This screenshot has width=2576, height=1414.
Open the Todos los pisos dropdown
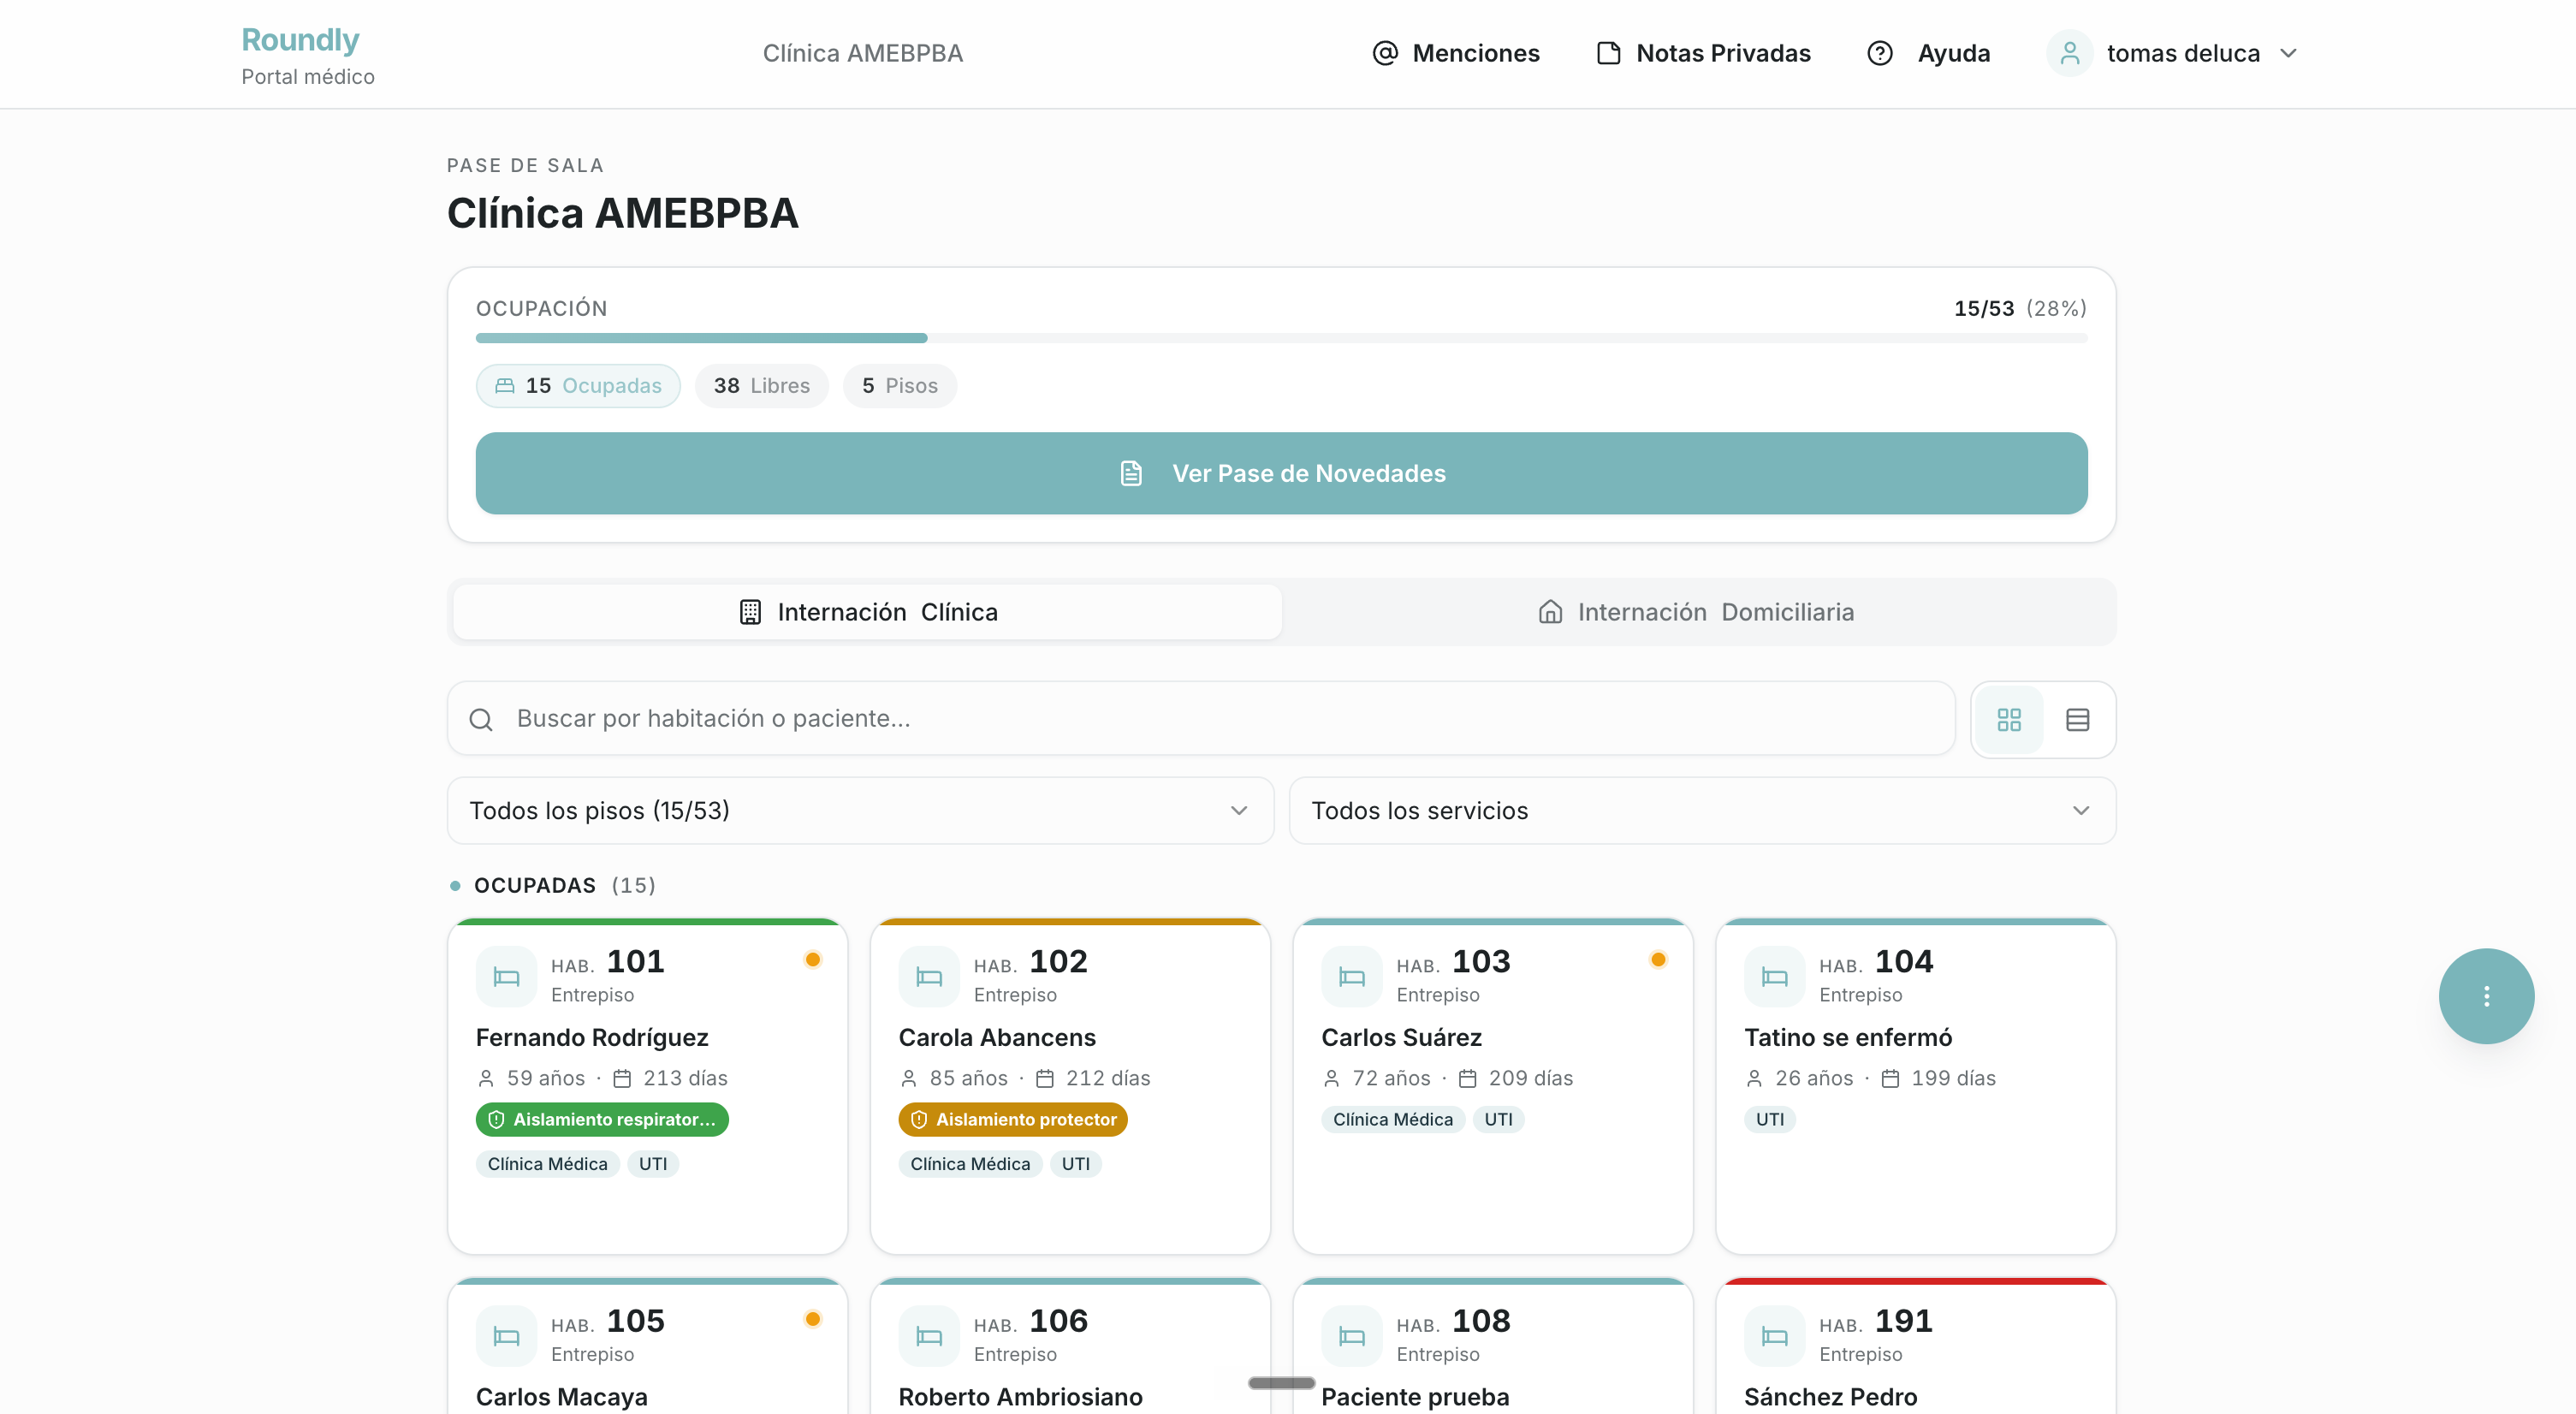pos(860,810)
